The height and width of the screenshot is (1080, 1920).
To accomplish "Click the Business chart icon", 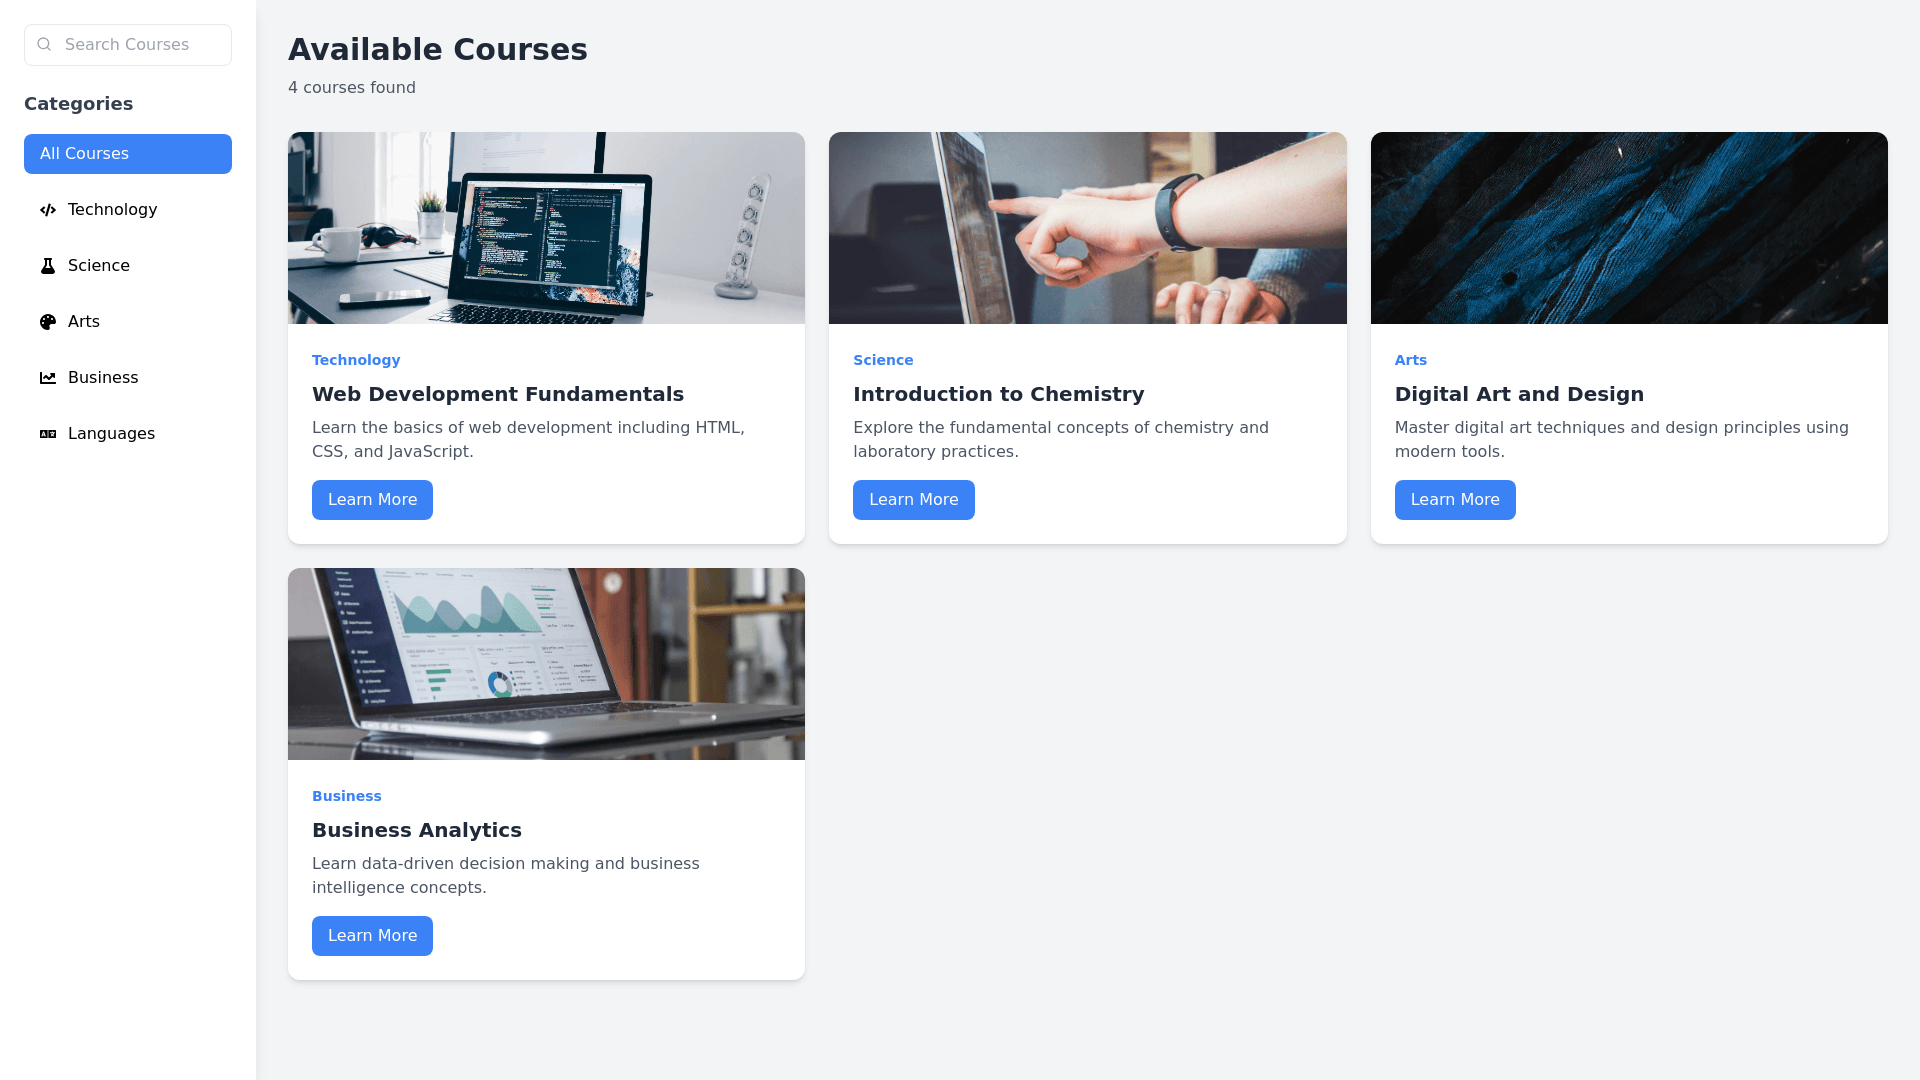I will [x=48, y=378].
